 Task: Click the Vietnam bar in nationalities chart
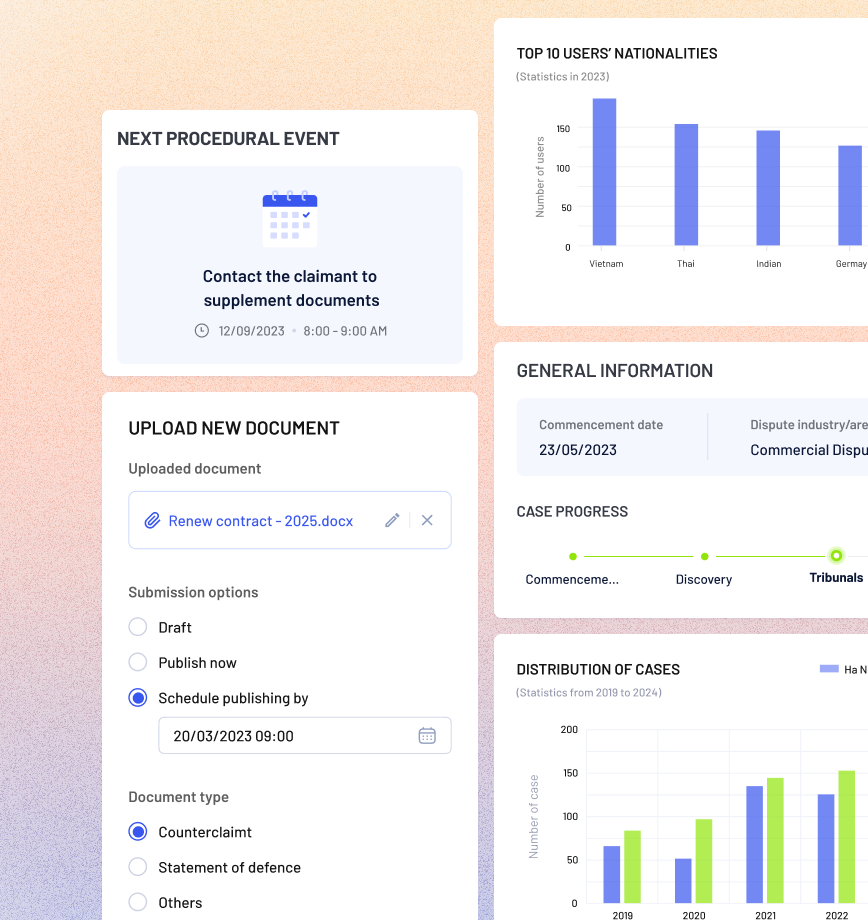coord(604,172)
